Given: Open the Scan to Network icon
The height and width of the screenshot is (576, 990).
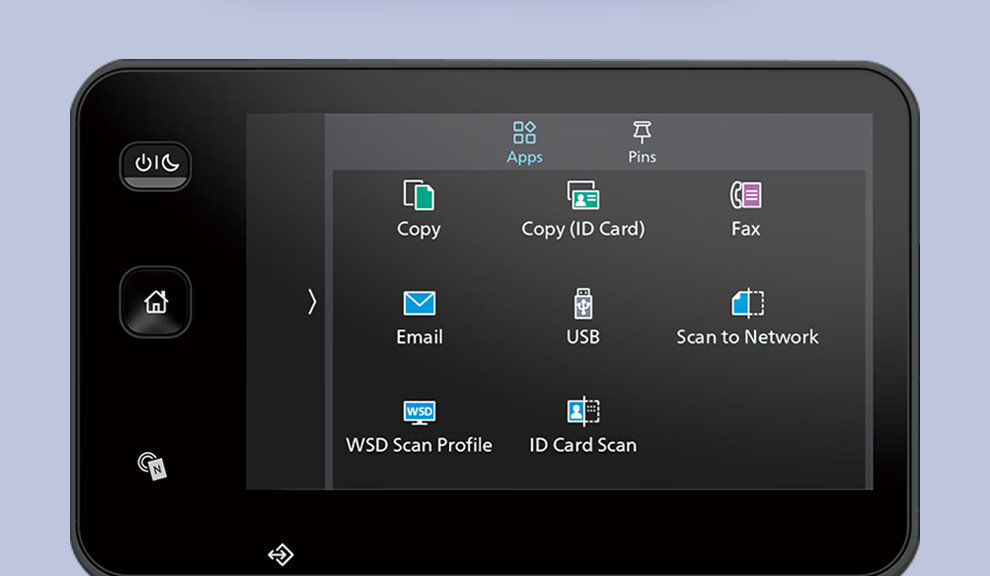Looking at the screenshot, I should coord(747,303).
